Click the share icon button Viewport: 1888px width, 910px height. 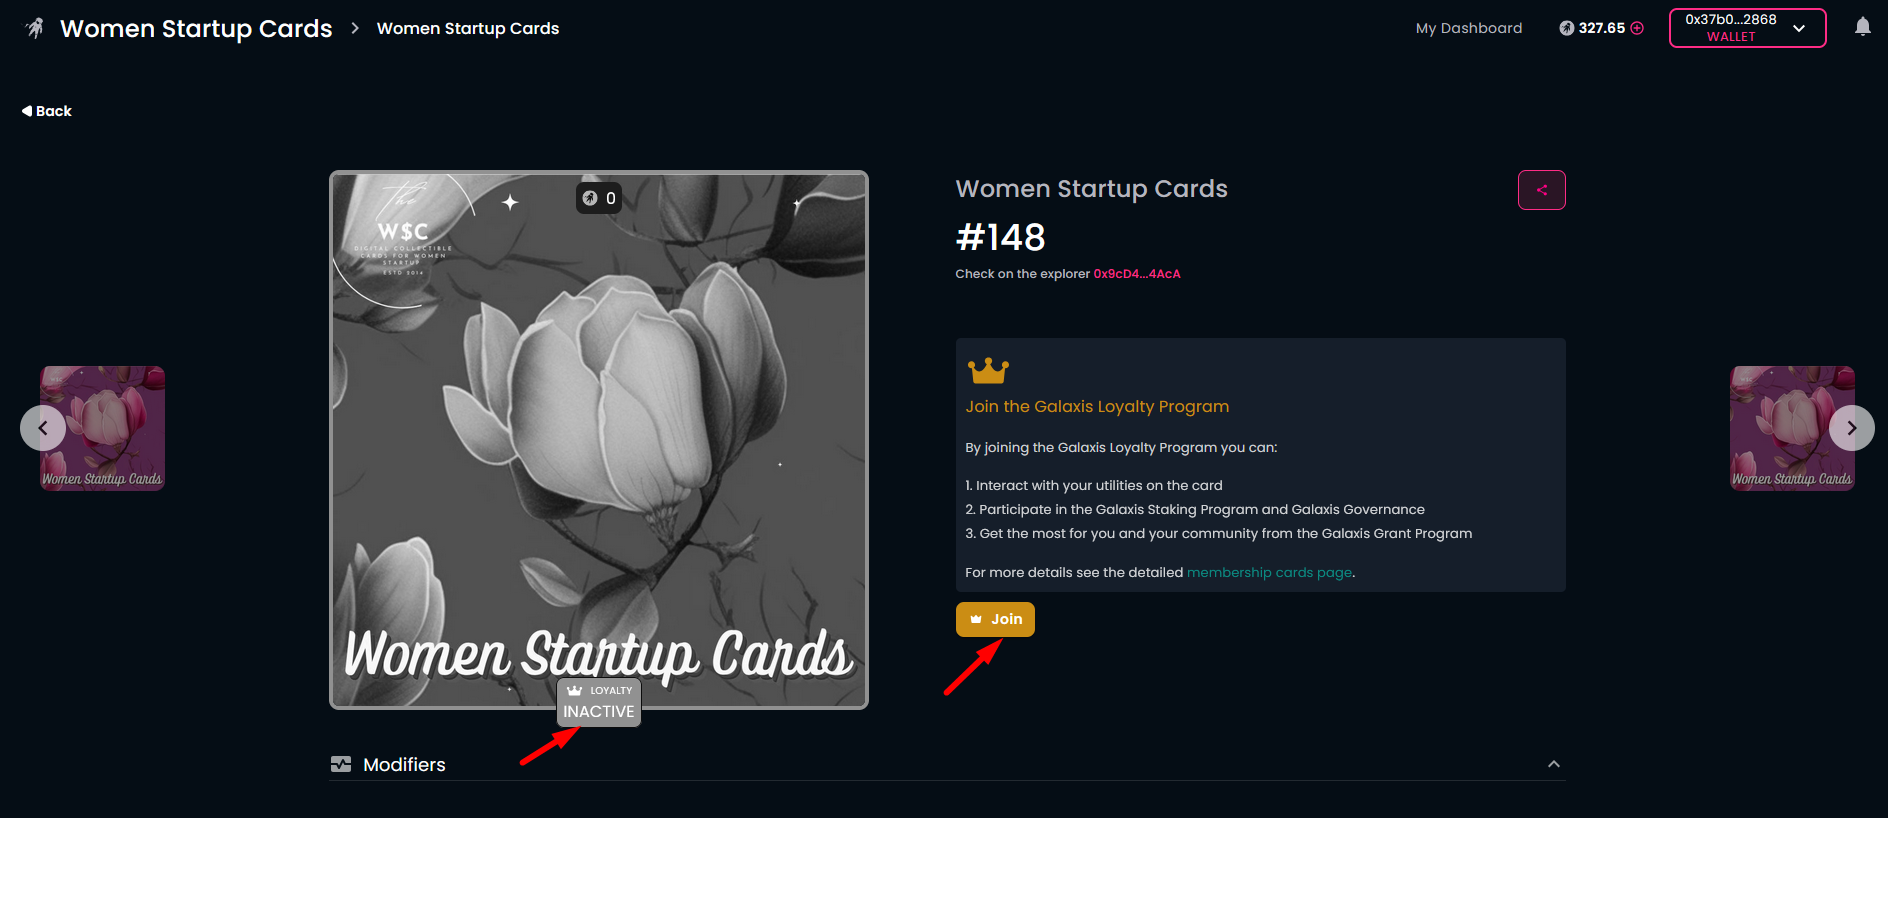(x=1541, y=190)
